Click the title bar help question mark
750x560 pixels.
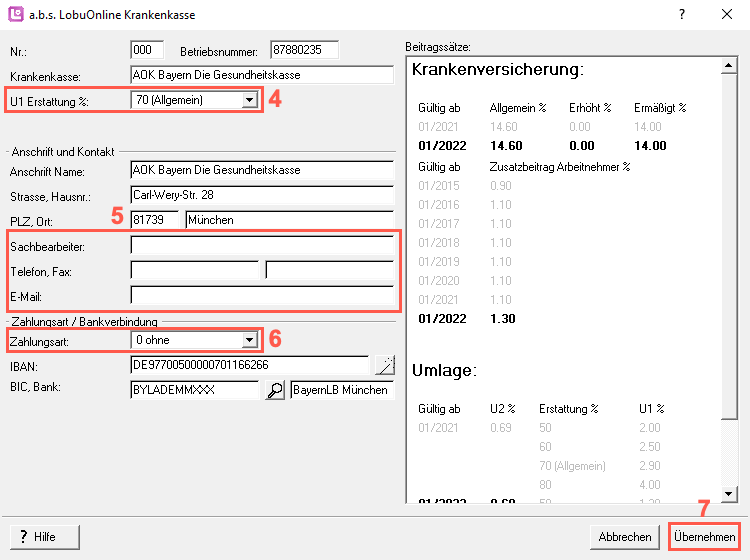coord(682,15)
